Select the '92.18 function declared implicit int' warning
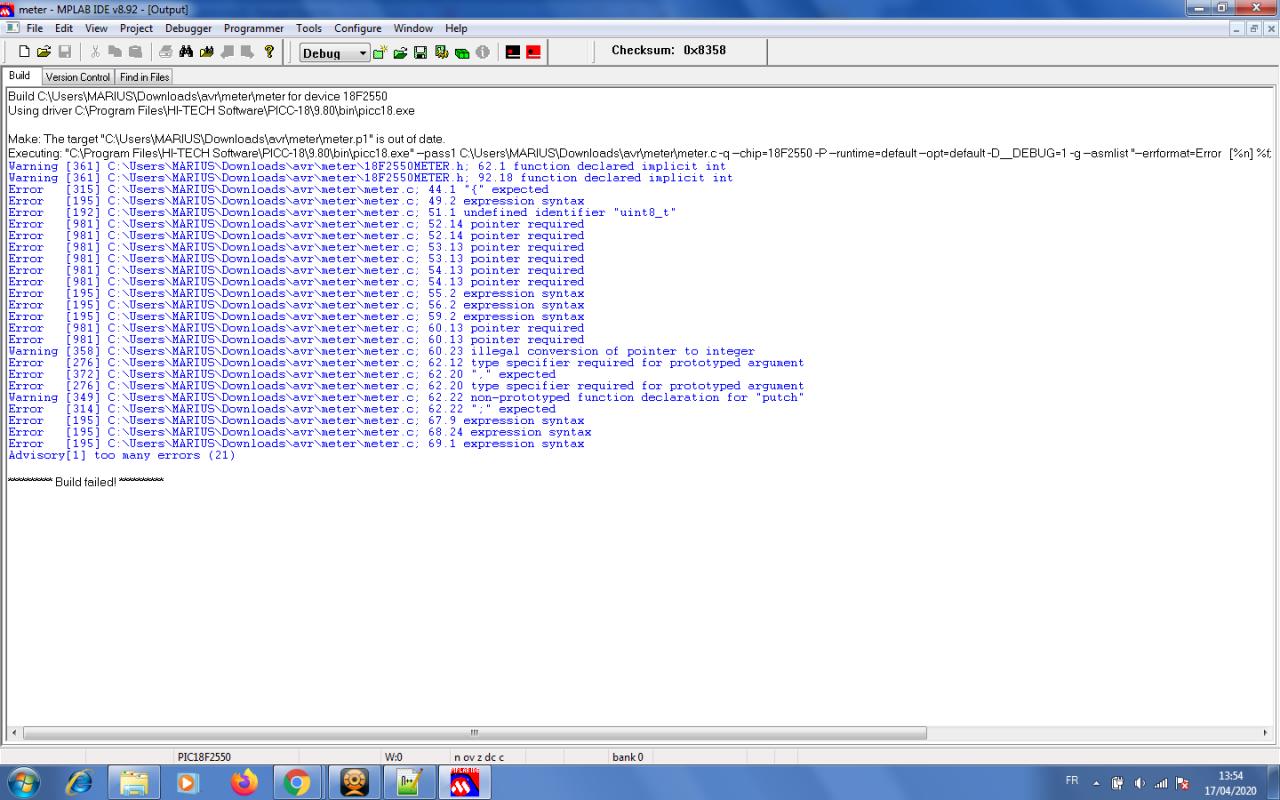Image resolution: width=1280 pixels, height=800 pixels. (370, 178)
